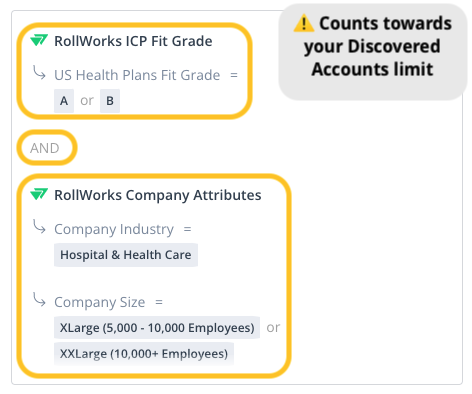Click the RollWorks logo beside Company Attributes
This screenshot has width=472, height=394.
click(39, 194)
